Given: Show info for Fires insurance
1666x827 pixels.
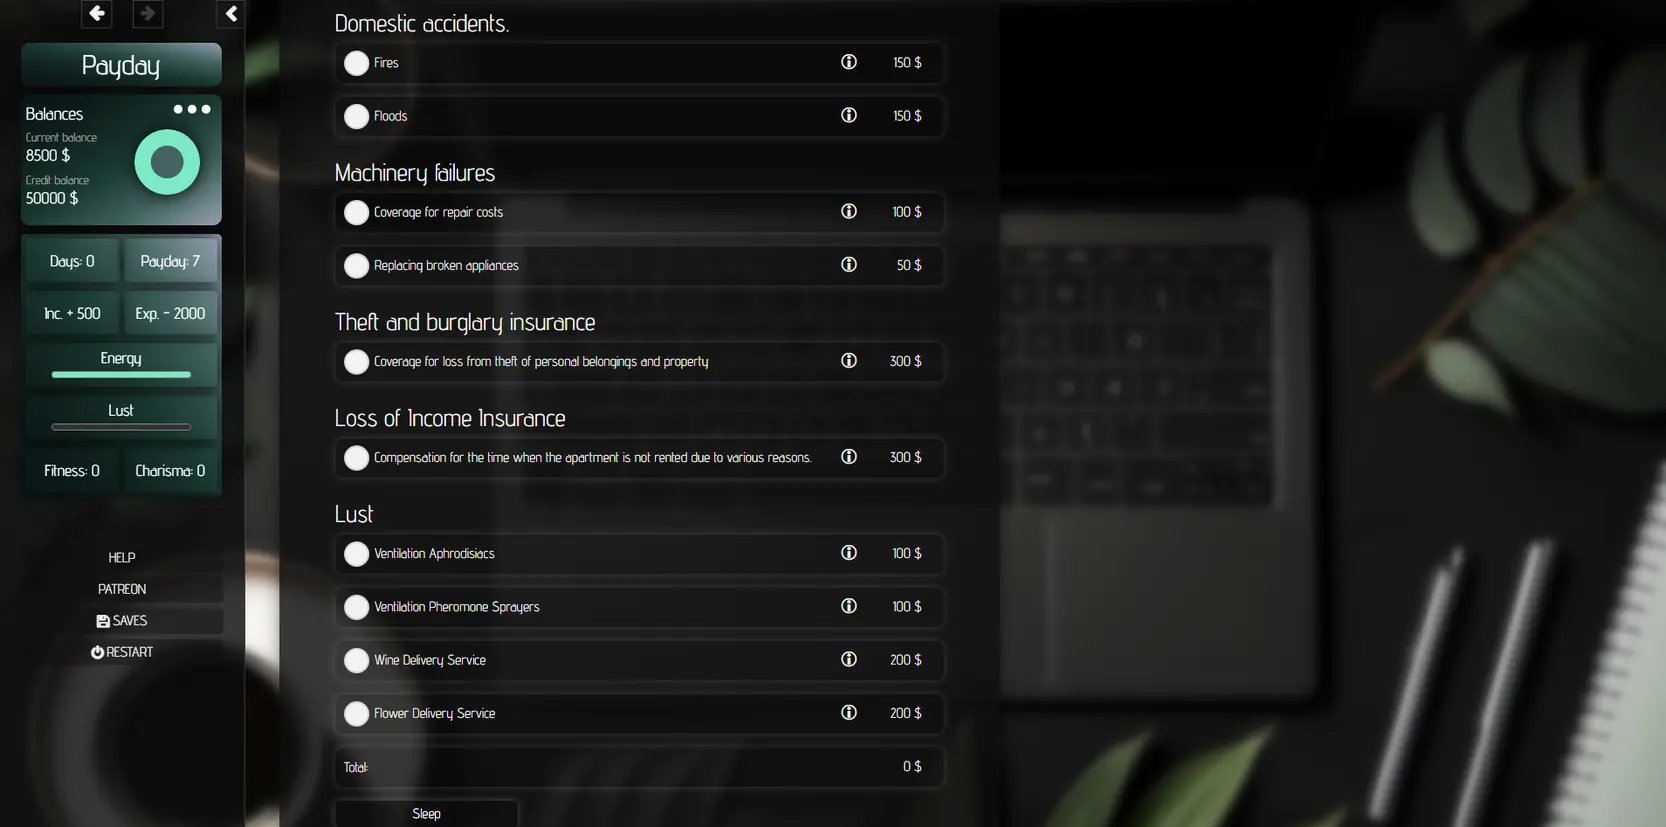Looking at the screenshot, I should 849,62.
